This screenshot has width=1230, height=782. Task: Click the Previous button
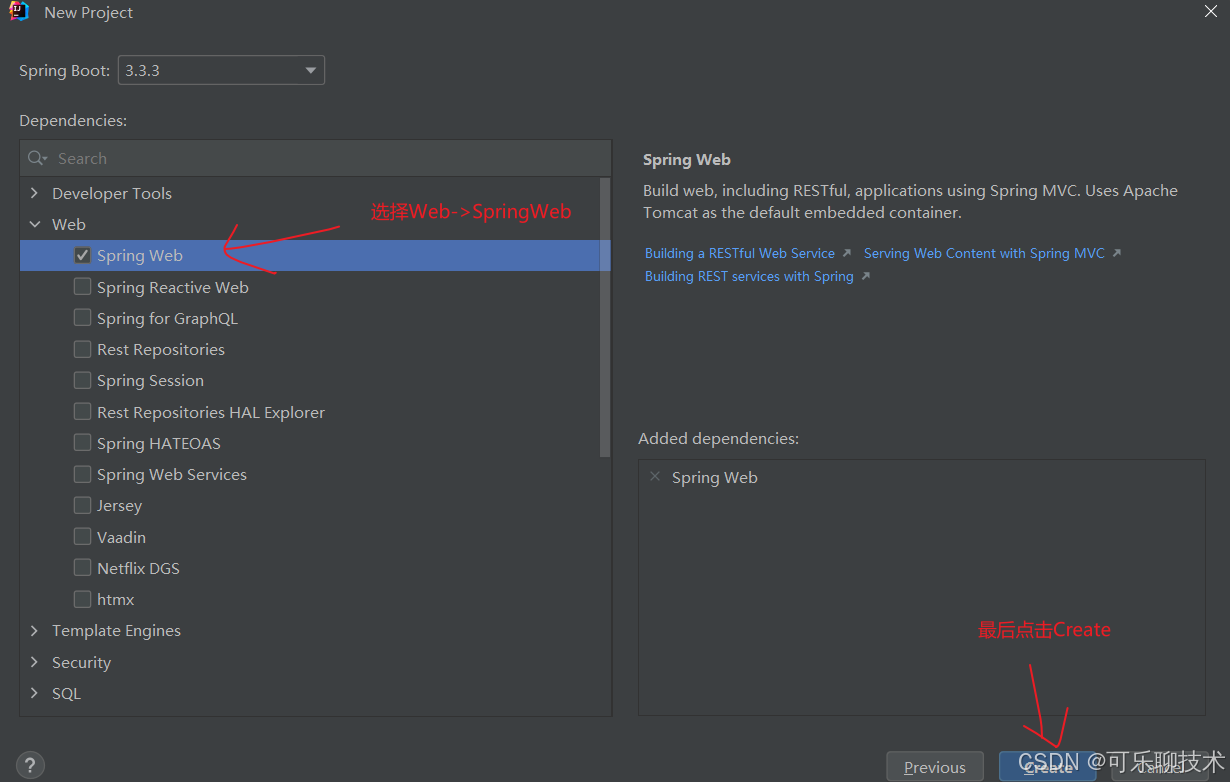pos(935,767)
